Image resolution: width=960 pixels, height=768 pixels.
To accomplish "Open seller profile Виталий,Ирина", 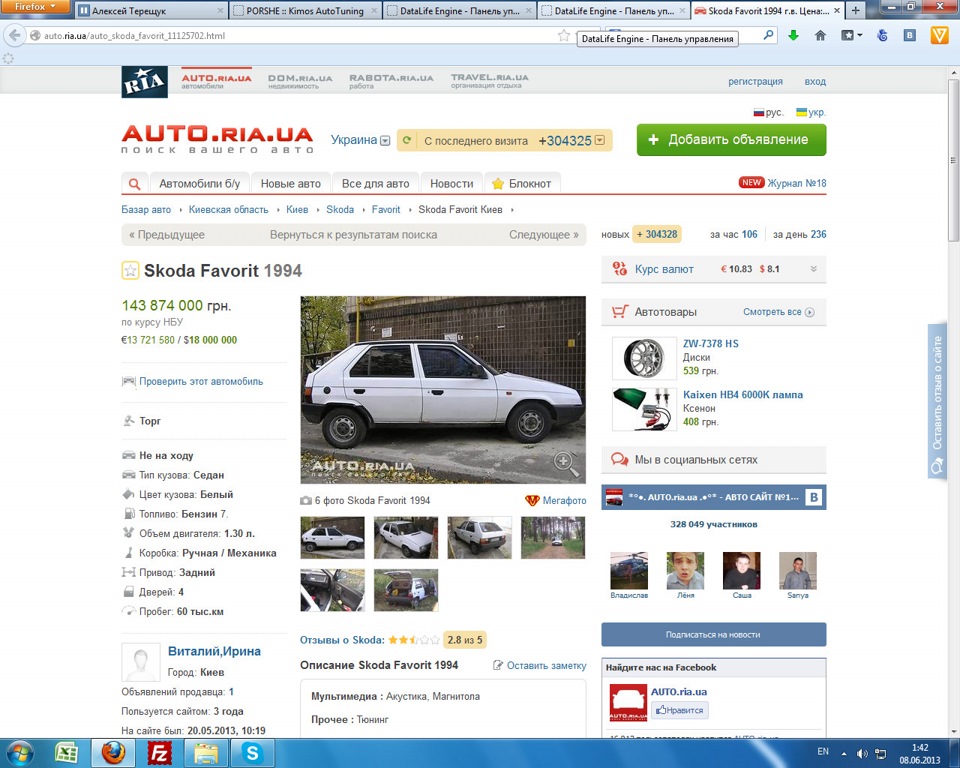I will (x=214, y=651).
